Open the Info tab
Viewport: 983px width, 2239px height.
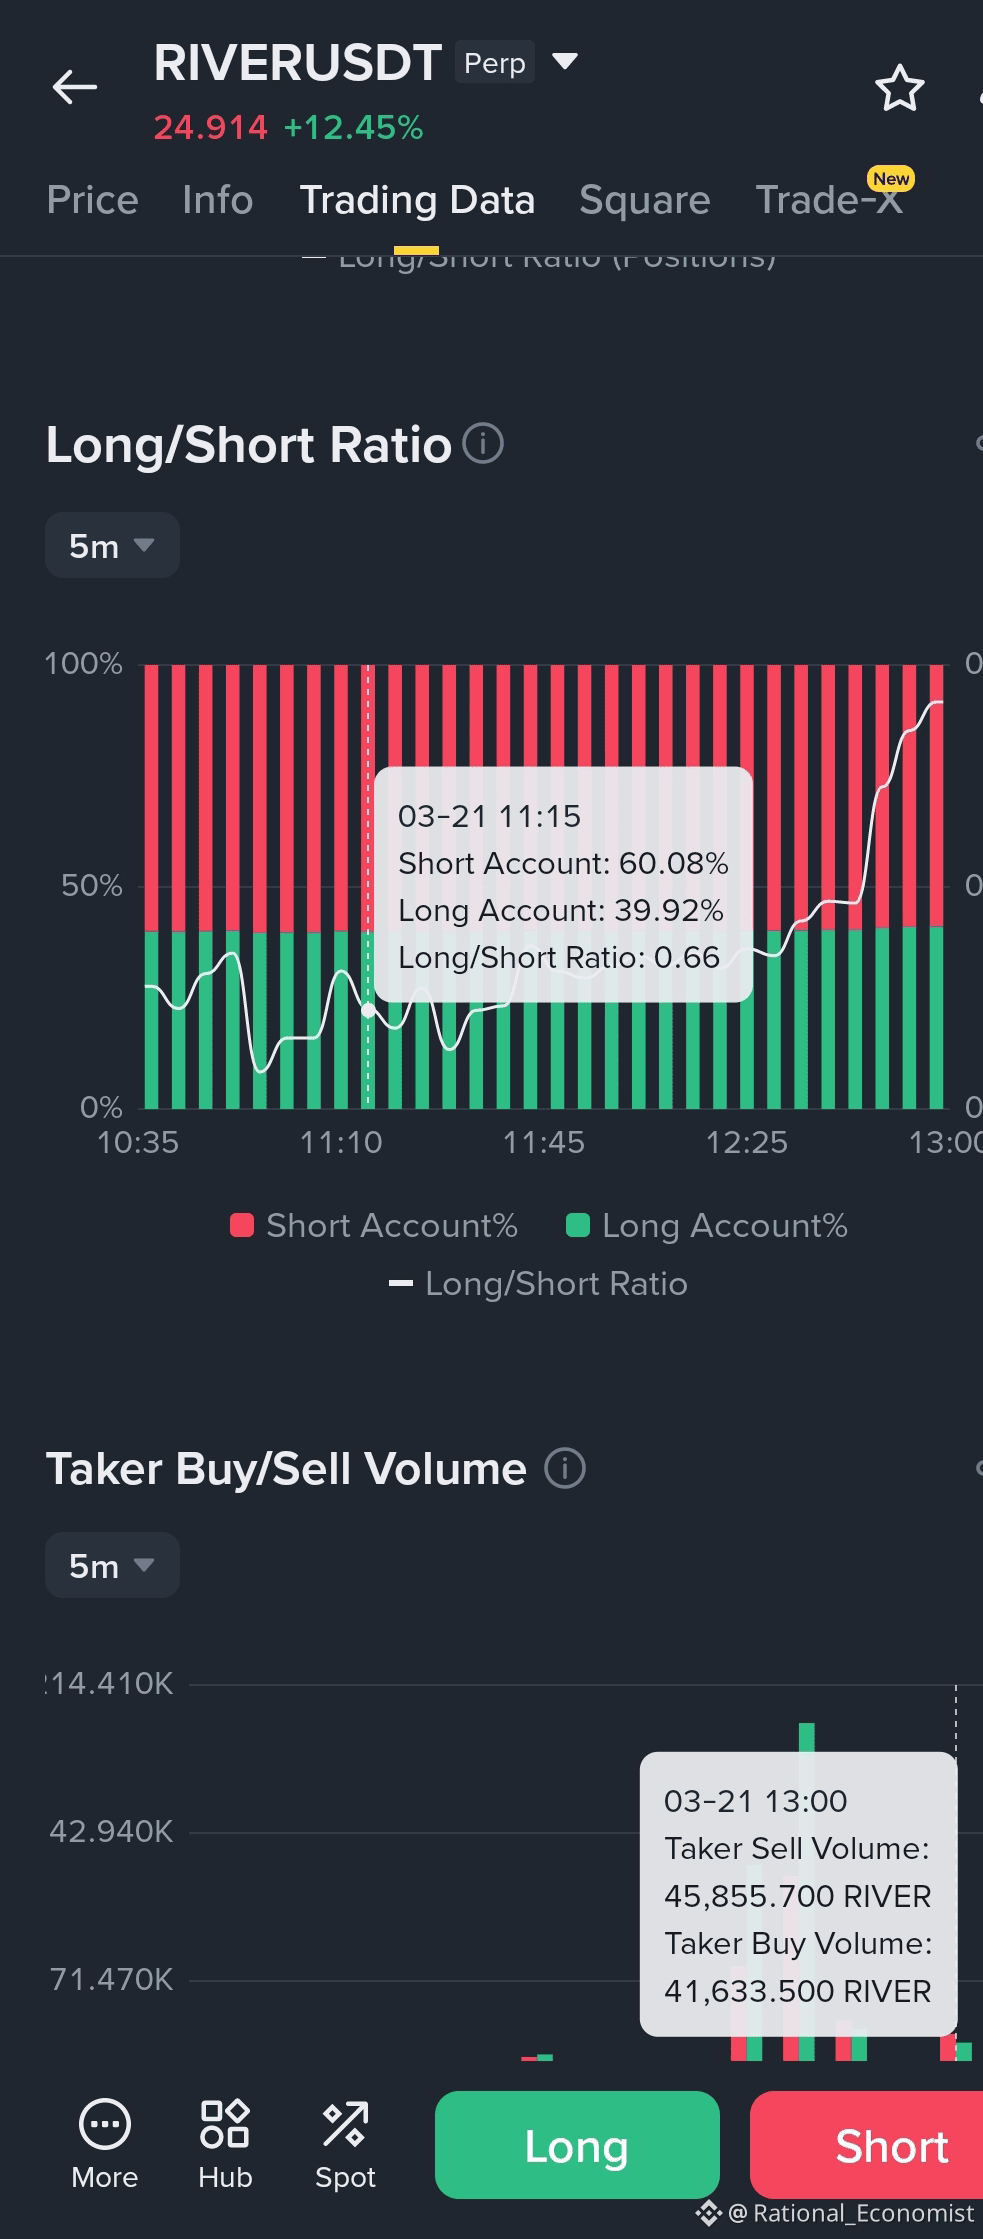pos(218,200)
